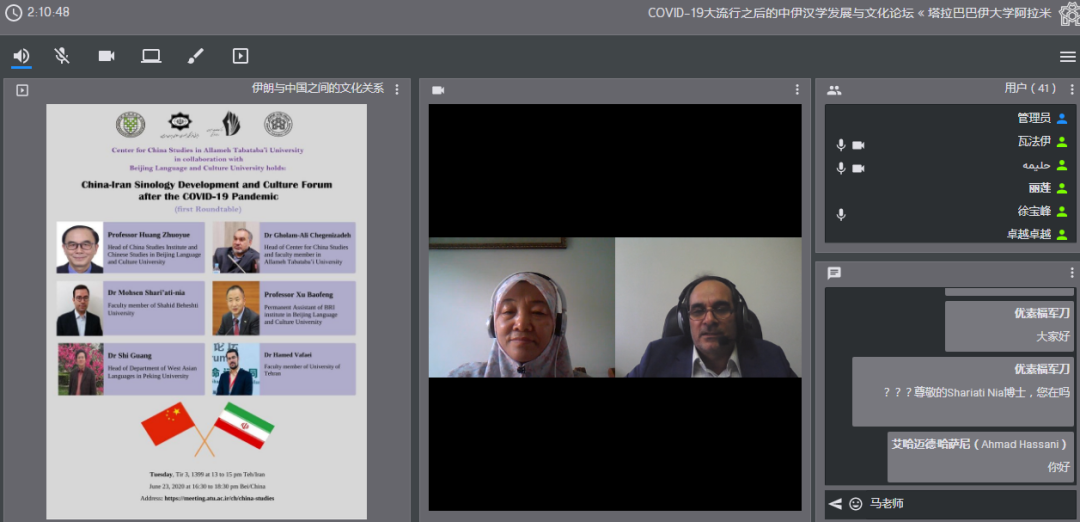This screenshot has height=522, width=1080.
Task: Start screen sharing with laptop icon
Action: pos(151,56)
